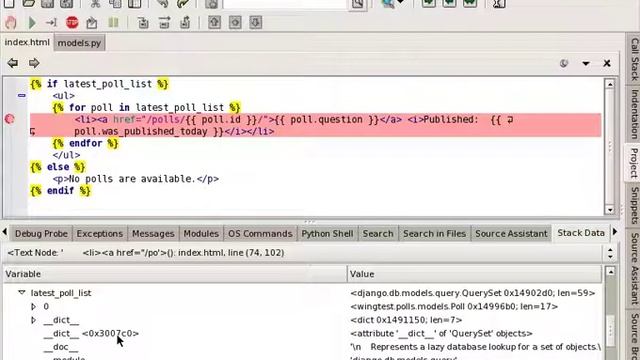Image resolution: width=640 pixels, height=360 pixels.
Task: Open the vertical Project tab
Action: coord(634,162)
